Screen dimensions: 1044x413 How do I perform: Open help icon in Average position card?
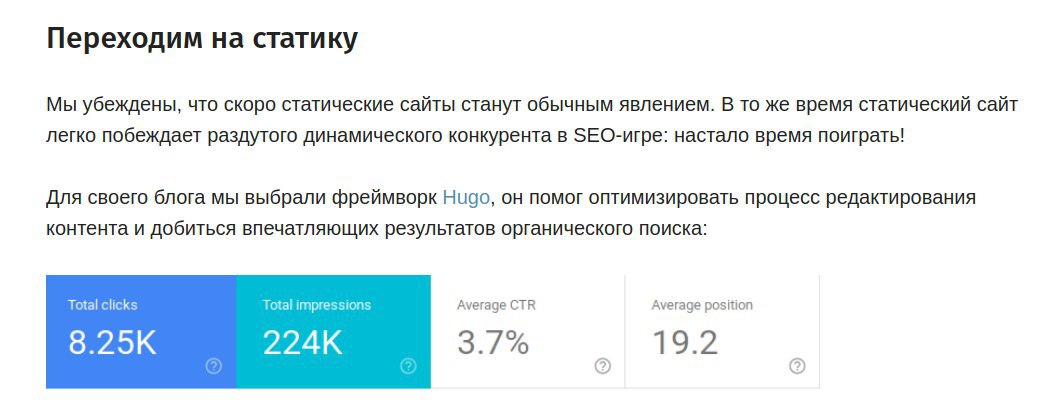point(797,366)
